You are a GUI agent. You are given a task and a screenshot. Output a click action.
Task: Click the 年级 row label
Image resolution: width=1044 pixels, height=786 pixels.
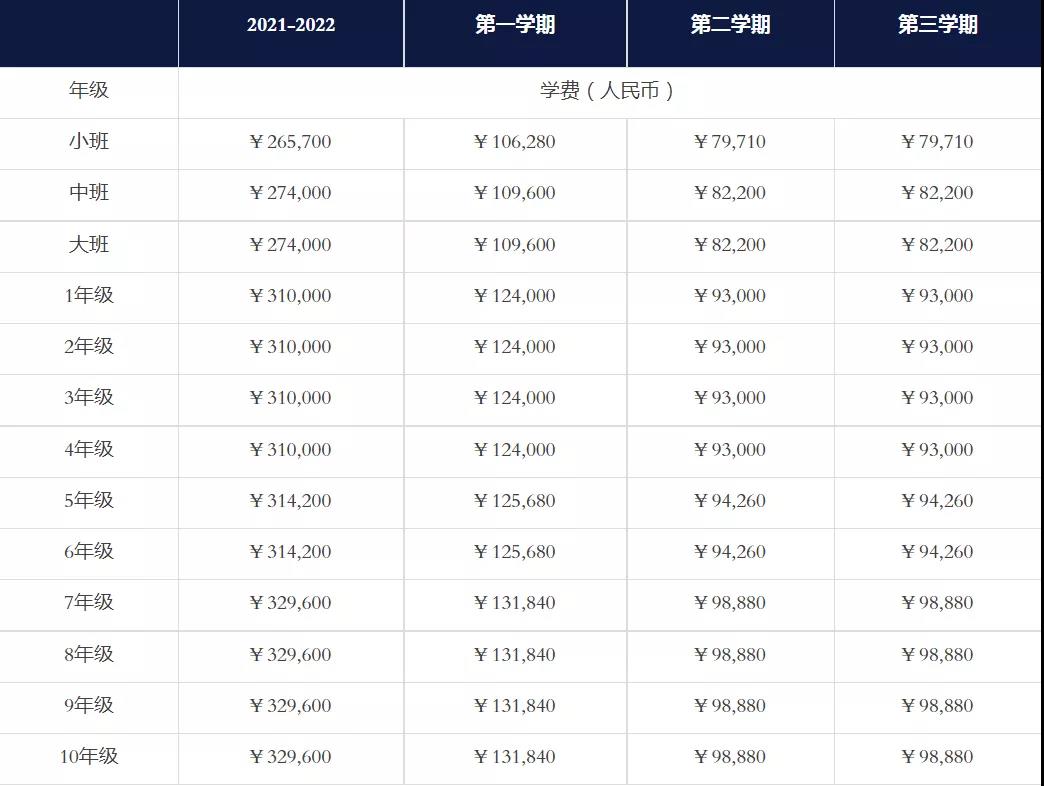[89, 90]
